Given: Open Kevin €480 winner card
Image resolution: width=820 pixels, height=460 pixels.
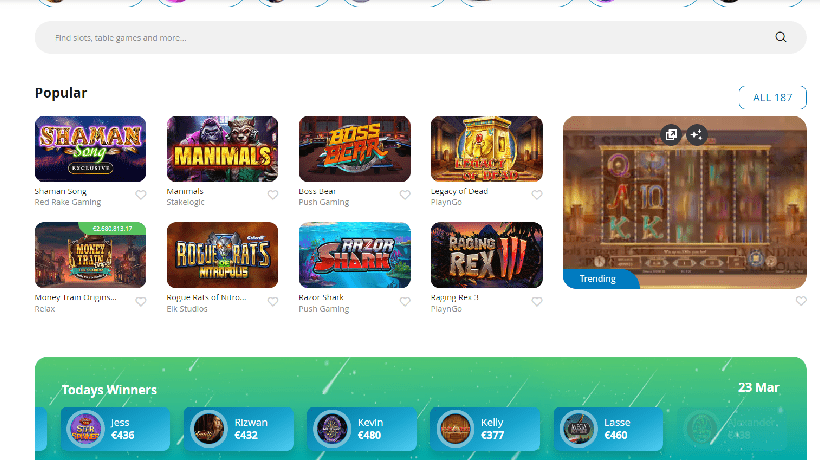Looking at the screenshot, I should pyautogui.click(x=362, y=429).
